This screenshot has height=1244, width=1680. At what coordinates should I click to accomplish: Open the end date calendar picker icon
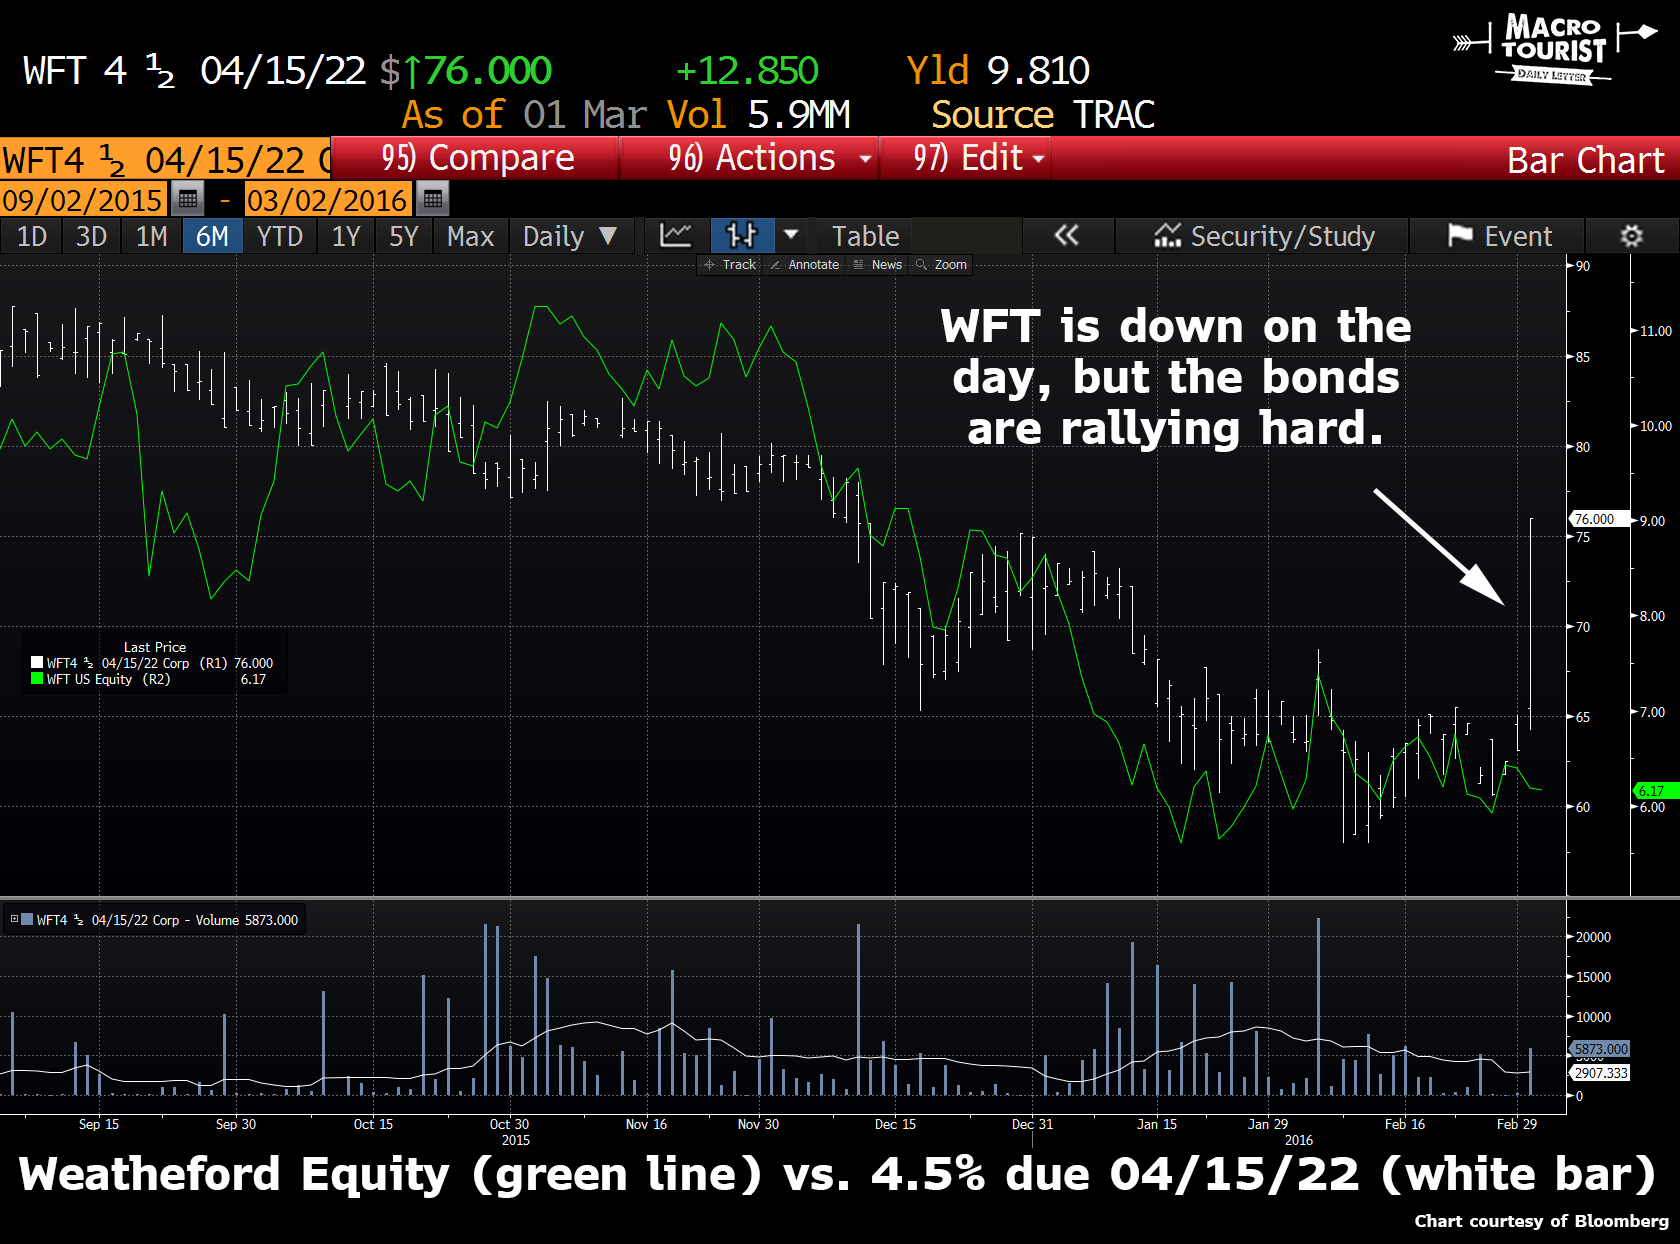click(432, 199)
